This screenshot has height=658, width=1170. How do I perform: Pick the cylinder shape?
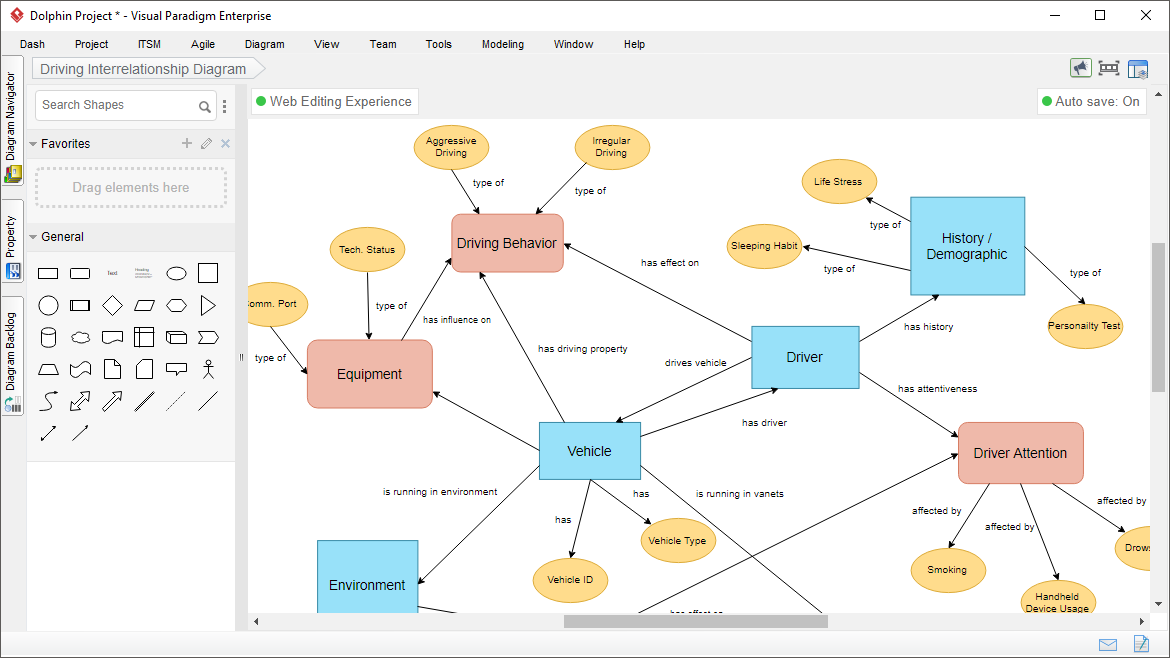click(x=48, y=338)
